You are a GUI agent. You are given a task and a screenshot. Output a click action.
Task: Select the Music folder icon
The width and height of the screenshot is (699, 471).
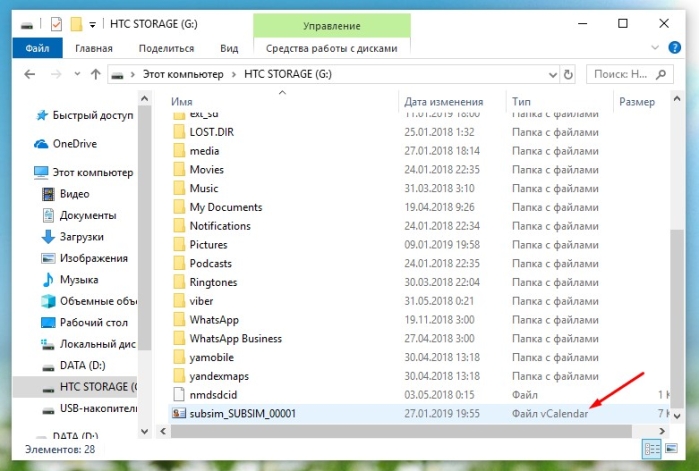tap(179, 188)
